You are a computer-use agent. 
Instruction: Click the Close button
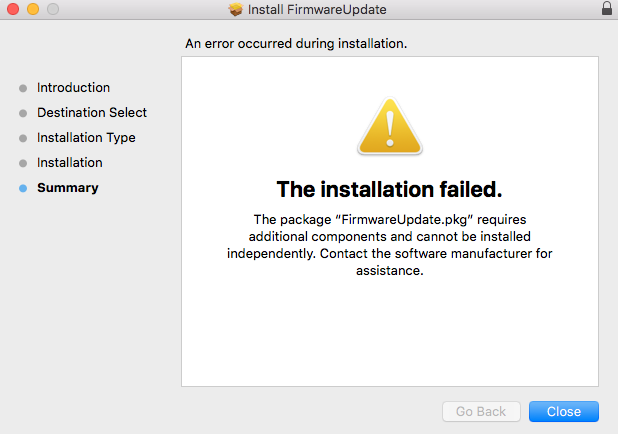564,412
